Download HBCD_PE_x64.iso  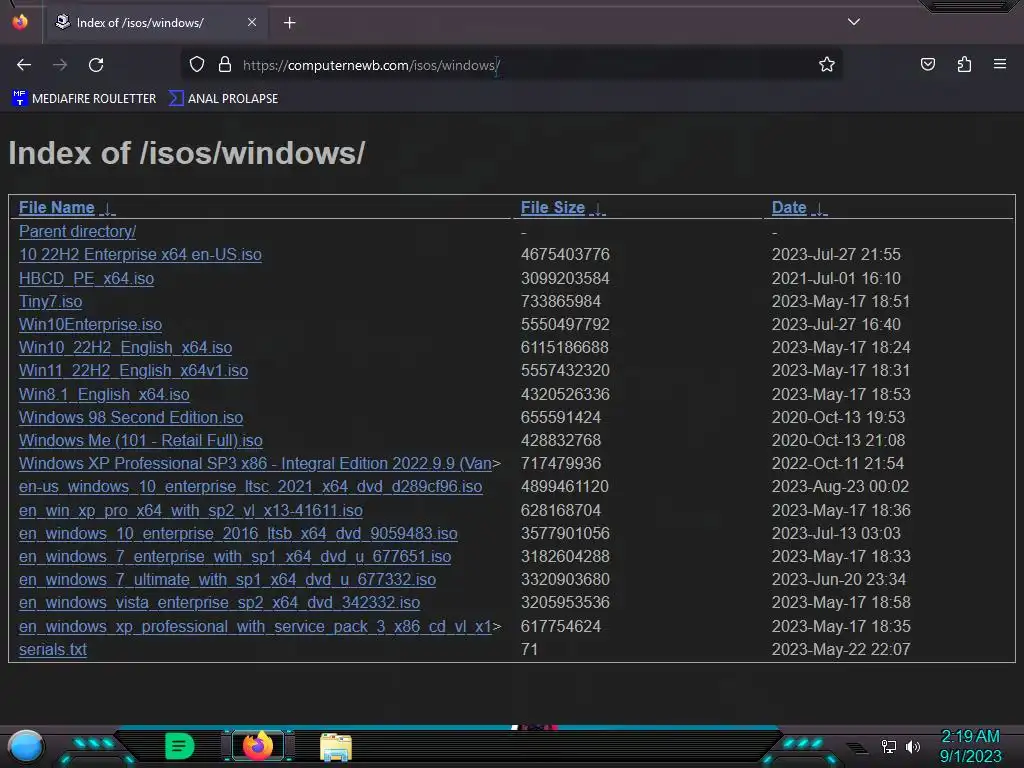[x=87, y=279]
